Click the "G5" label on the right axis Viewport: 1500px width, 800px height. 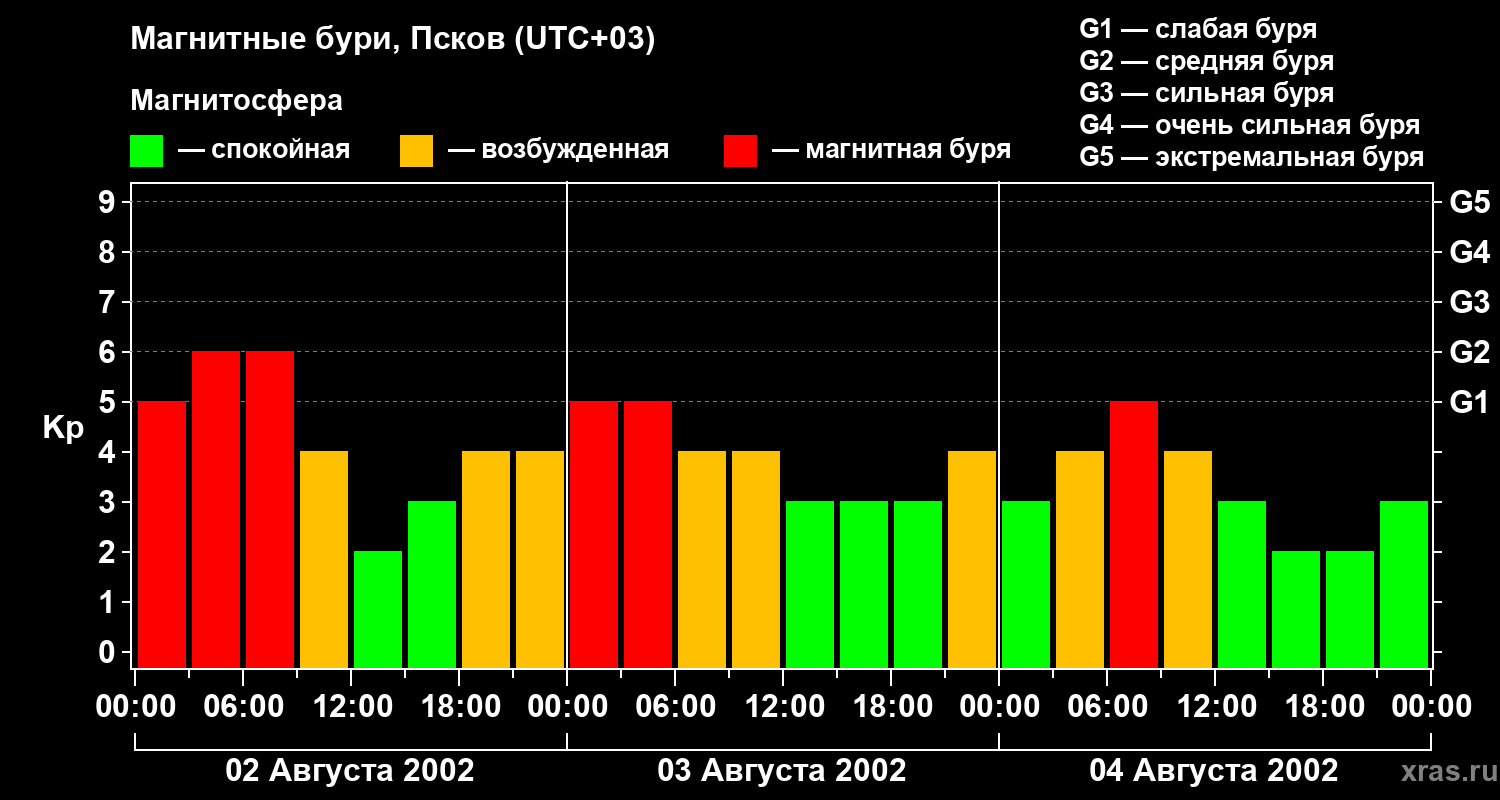pyautogui.click(x=1470, y=202)
